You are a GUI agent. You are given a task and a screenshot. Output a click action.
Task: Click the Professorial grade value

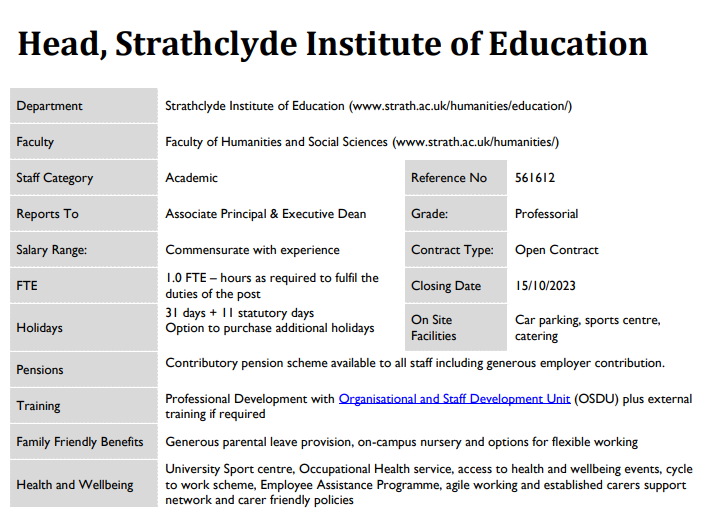546,214
